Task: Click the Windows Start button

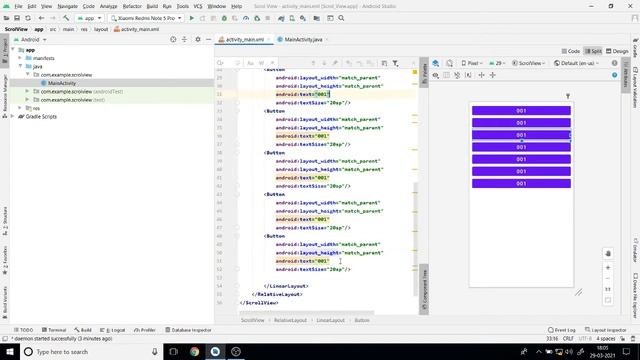Action: point(10,352)
